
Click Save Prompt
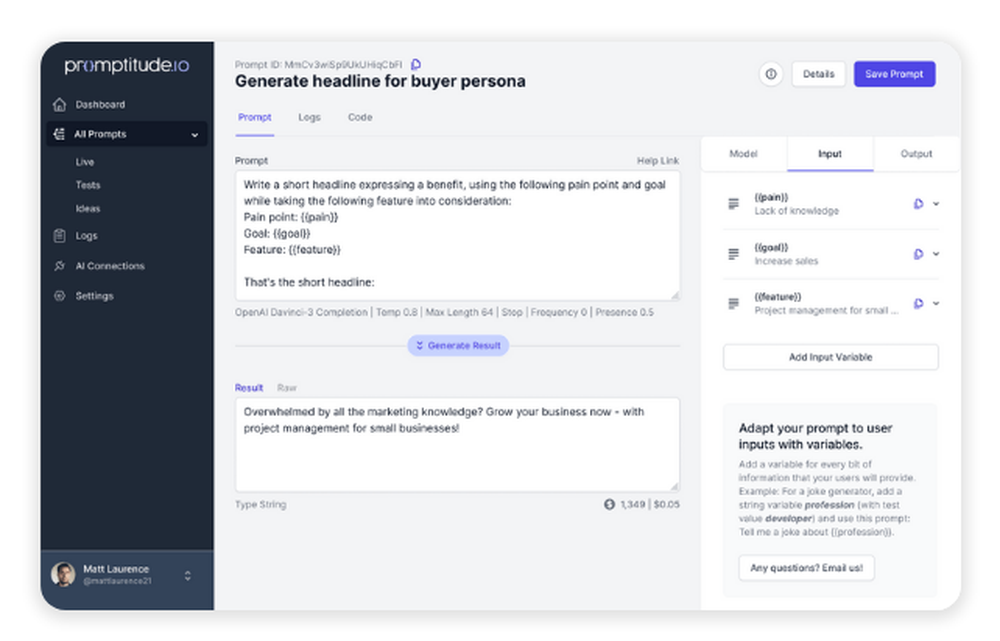coord(894,74)
